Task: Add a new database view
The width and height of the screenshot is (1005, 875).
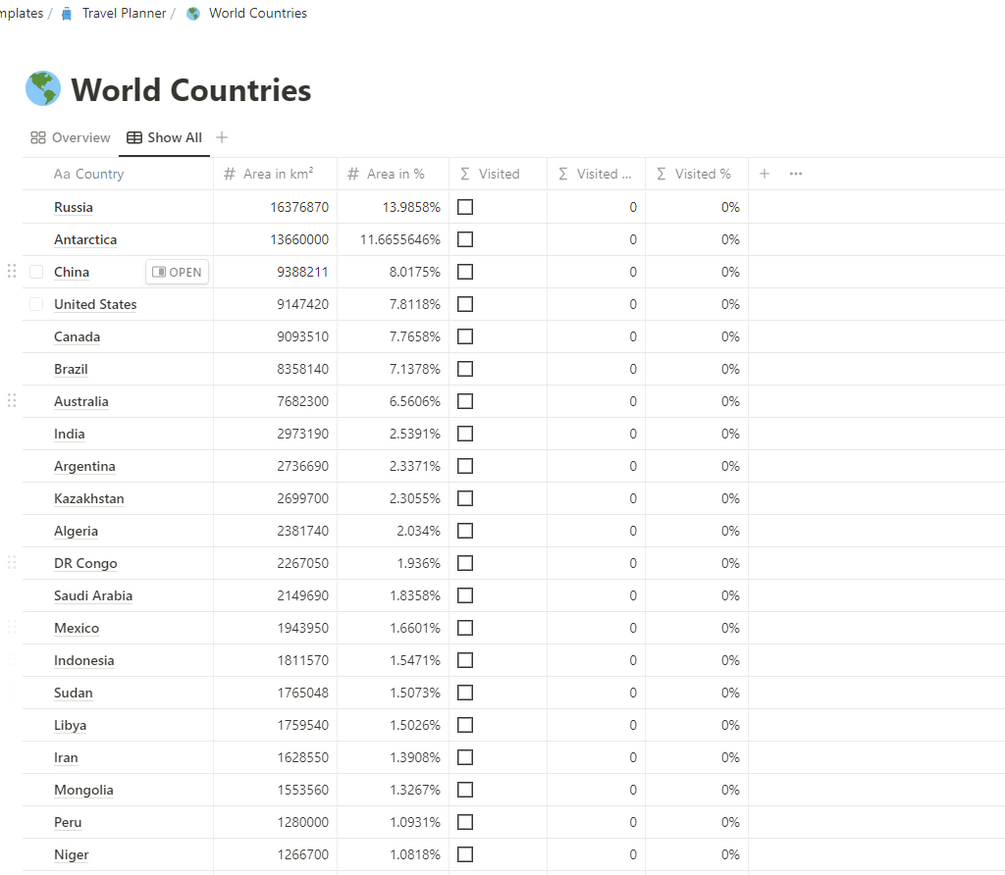Action: pyautogui.click(x=222, y=138)
